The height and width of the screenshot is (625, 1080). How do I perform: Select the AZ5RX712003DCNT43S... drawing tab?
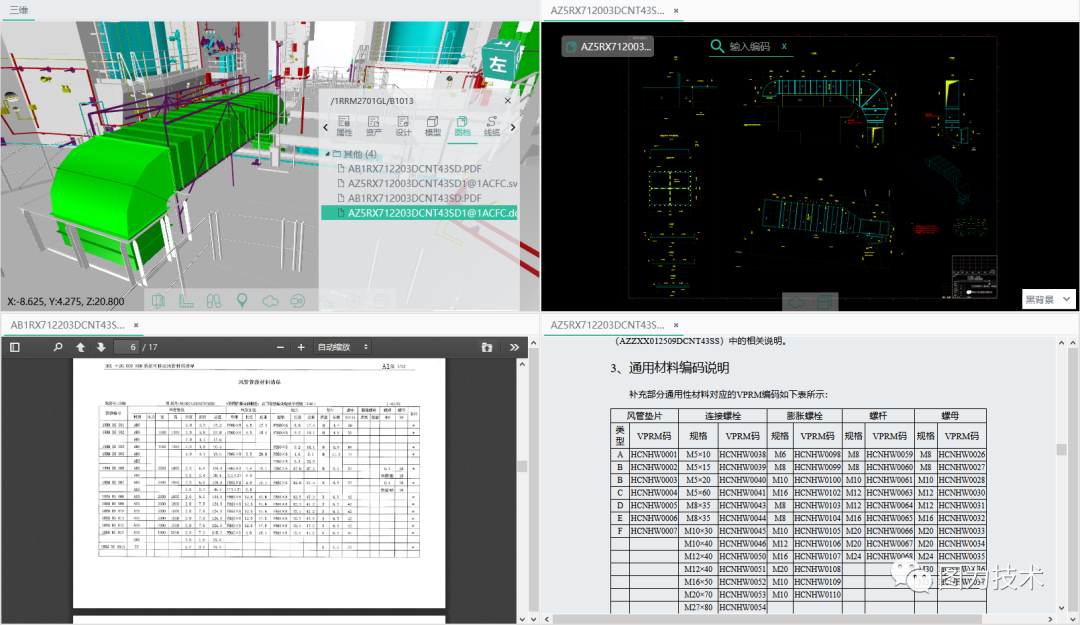[x=607, y=10]
